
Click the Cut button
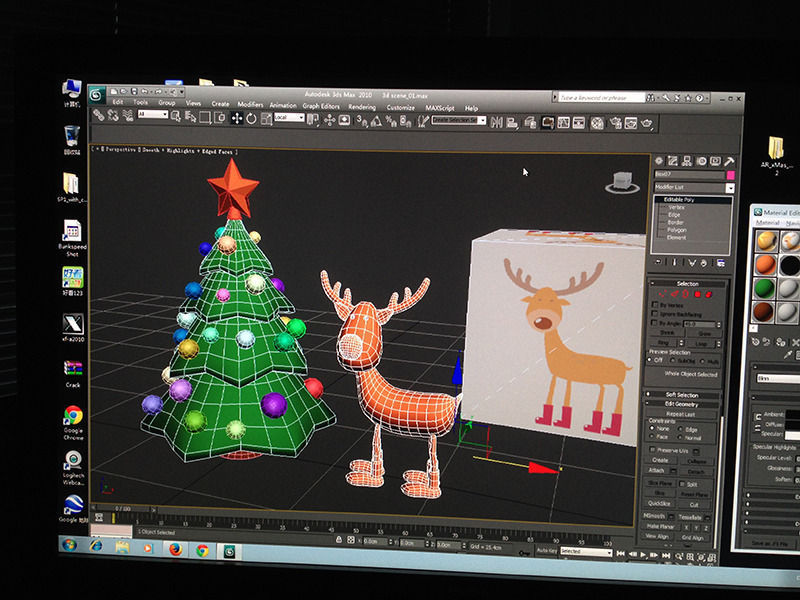coord(693,504)
